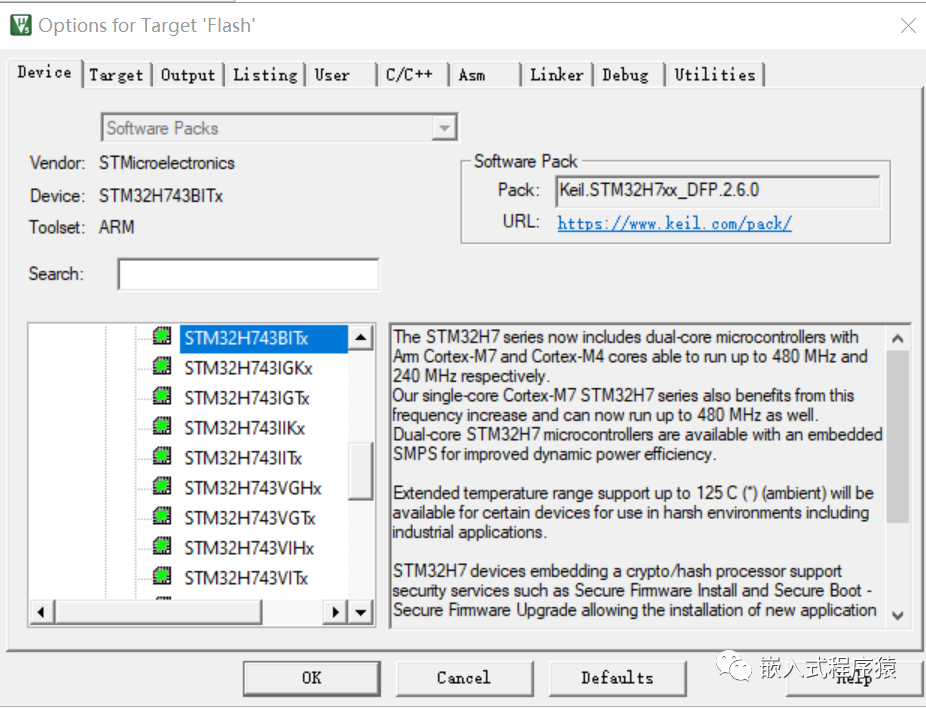Open the Utilities tab

(715, 73)
